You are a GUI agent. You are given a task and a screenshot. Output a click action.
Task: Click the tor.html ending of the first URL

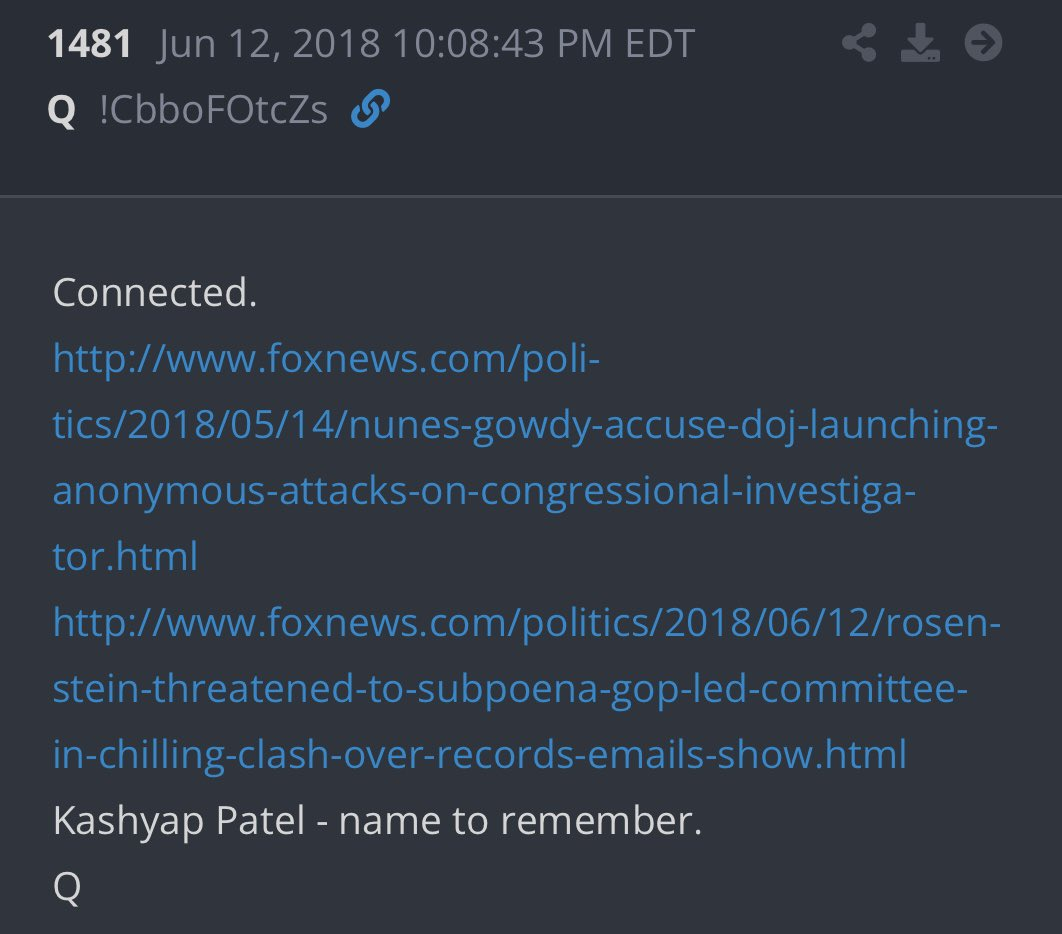[123, 556]
